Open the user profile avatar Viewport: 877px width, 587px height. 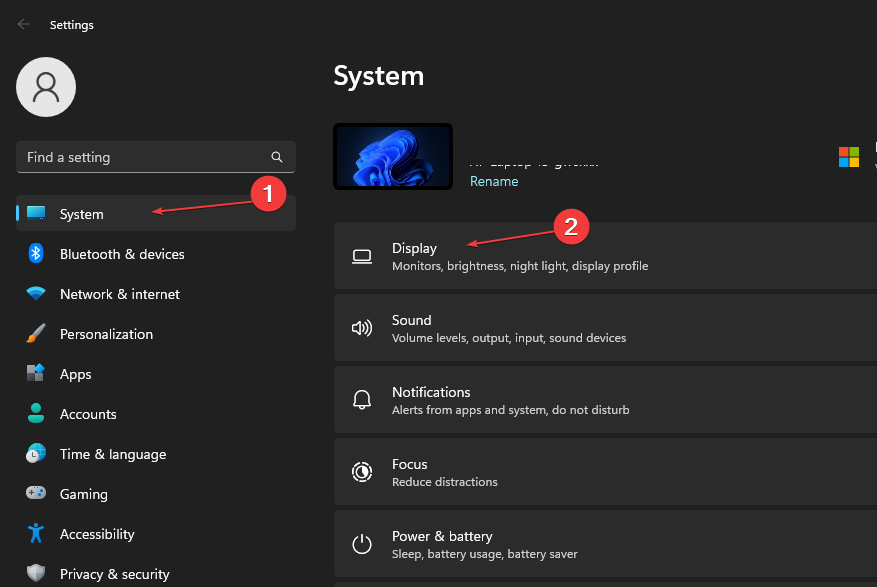coord(45,87)
